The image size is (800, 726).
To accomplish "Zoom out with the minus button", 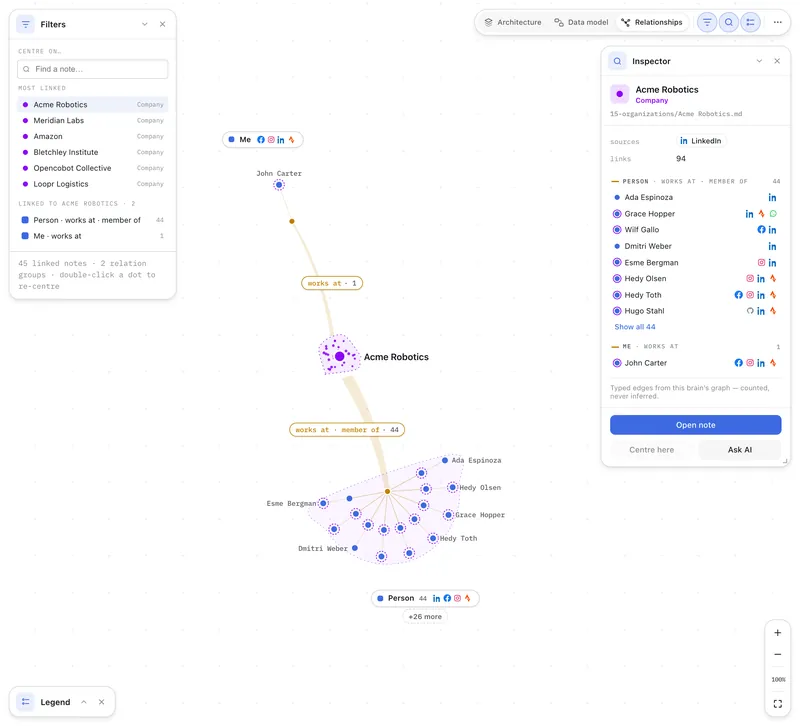I will 778,654.
